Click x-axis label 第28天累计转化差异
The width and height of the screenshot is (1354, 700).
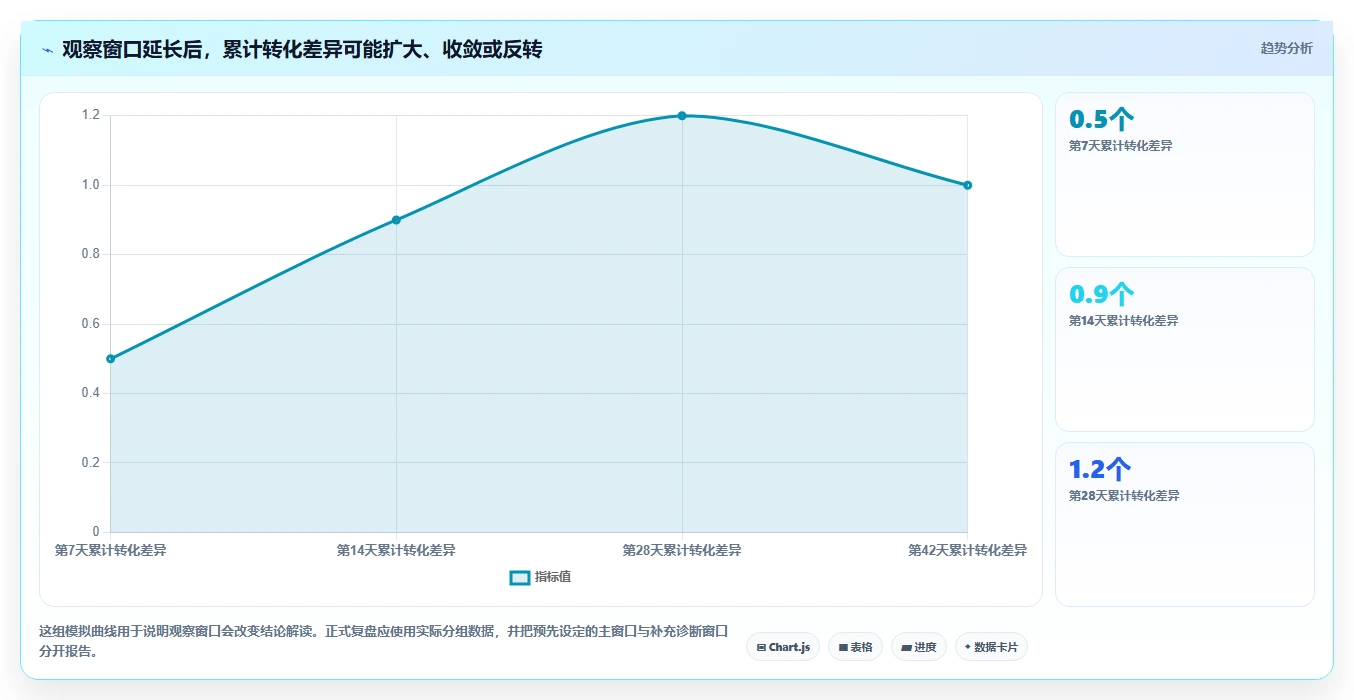click(x=682, y=550)
